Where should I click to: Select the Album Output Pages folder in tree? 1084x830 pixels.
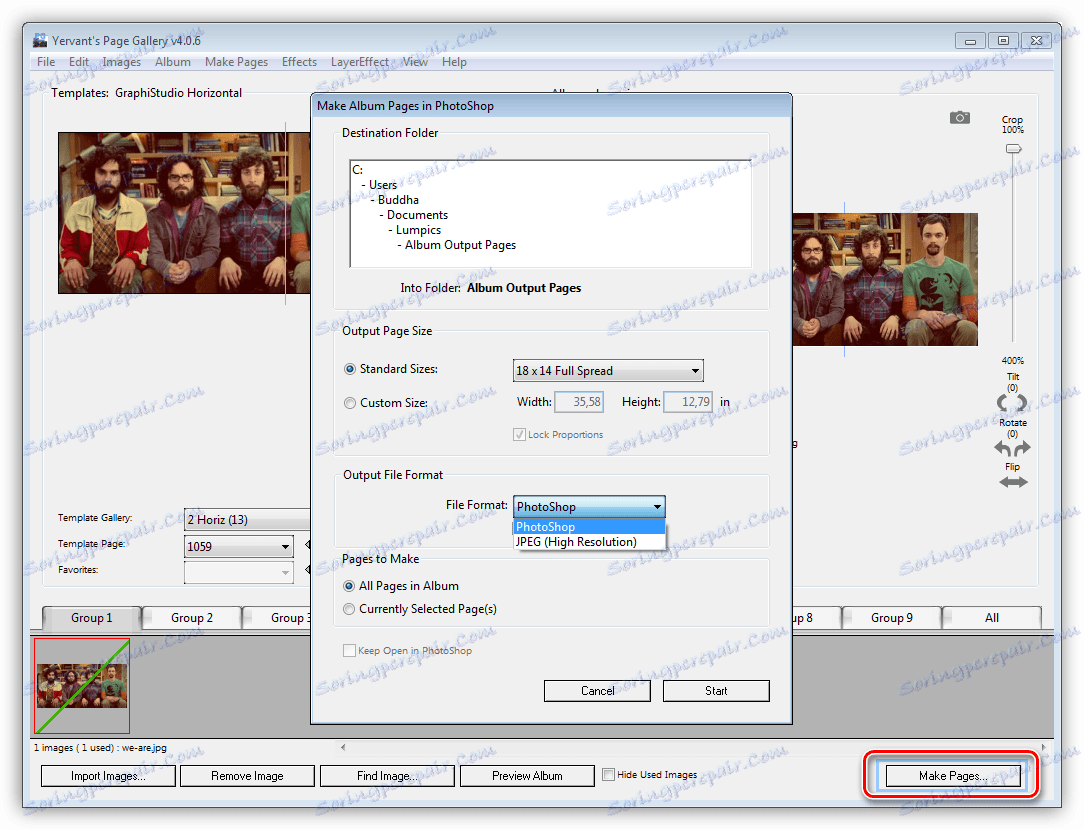pyautogui.click(x=460, y=245)
